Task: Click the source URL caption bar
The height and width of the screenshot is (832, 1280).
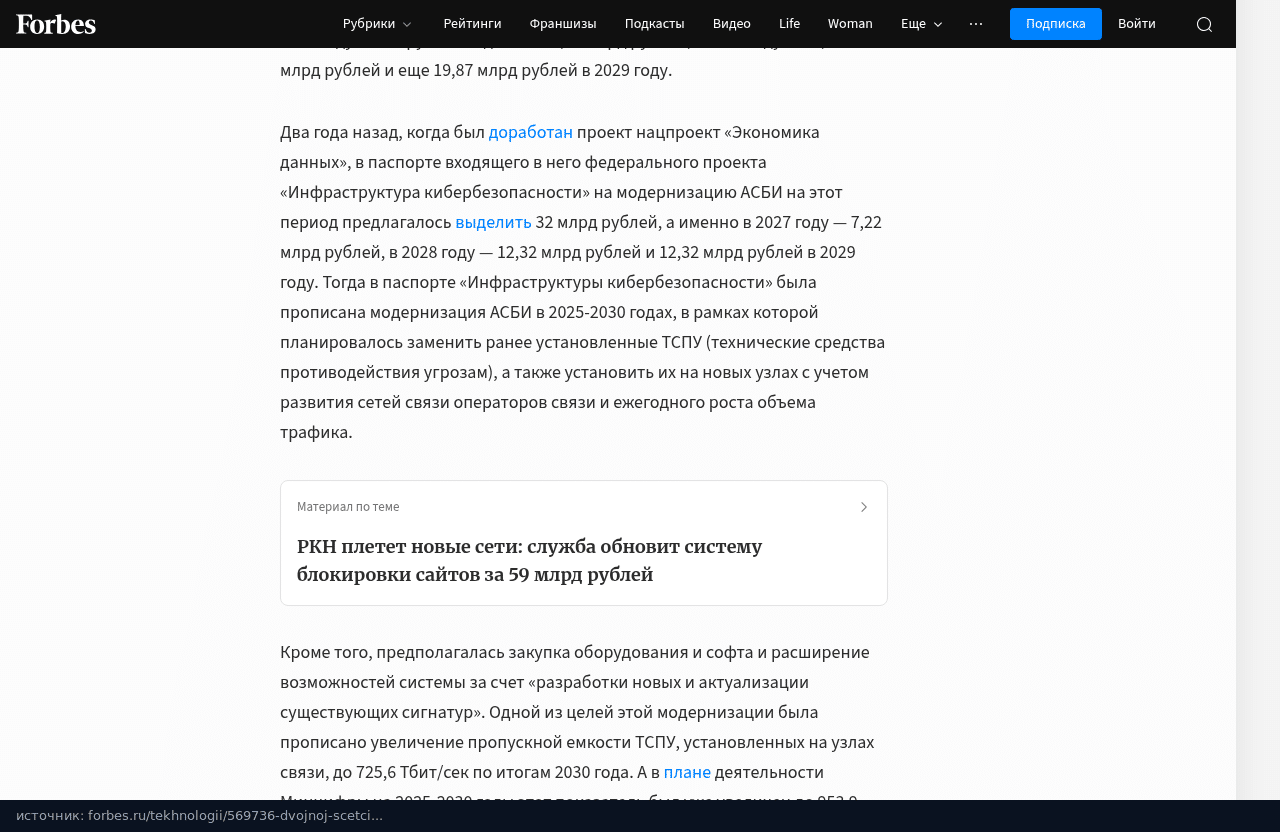Action: pos(640,816)
